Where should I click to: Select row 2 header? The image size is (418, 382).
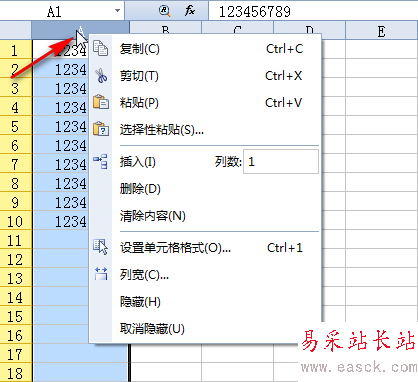click(16, 69)
